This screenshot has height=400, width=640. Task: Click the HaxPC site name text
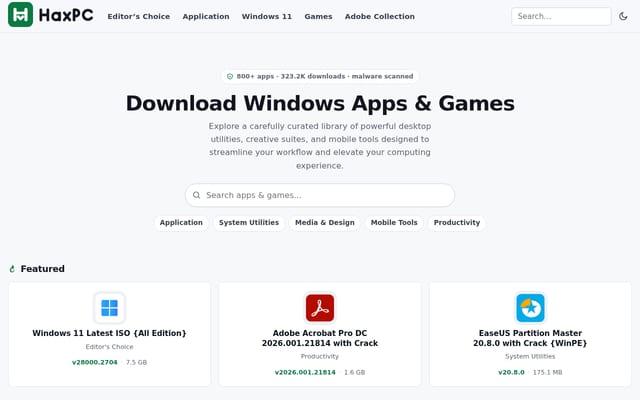coord(66,16)
